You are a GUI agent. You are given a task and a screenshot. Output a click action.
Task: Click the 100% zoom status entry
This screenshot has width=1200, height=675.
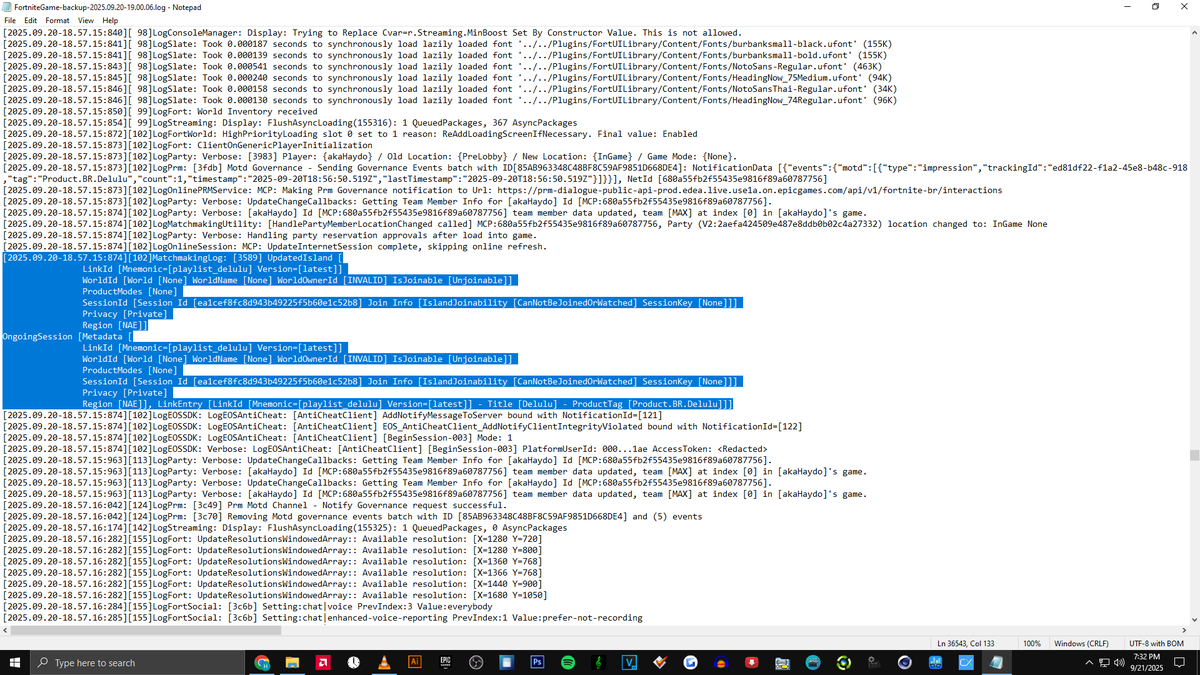1032,642
